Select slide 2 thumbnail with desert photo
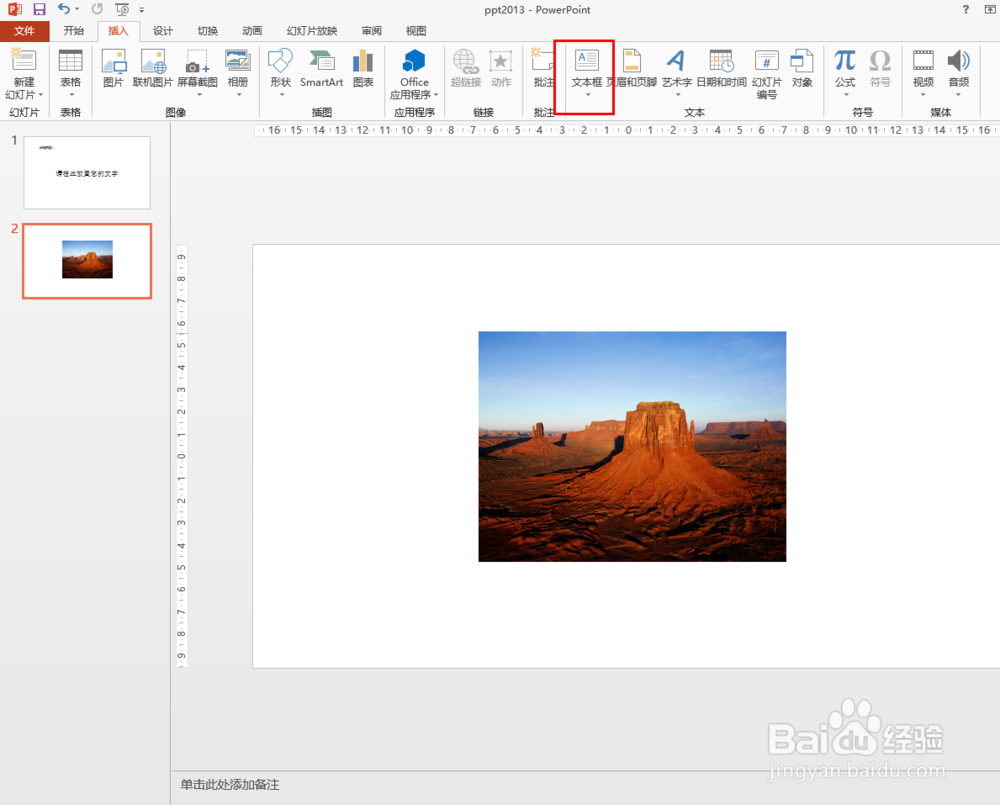The width and height of the screenshot is (1000, 805). (x=87, y=261)
